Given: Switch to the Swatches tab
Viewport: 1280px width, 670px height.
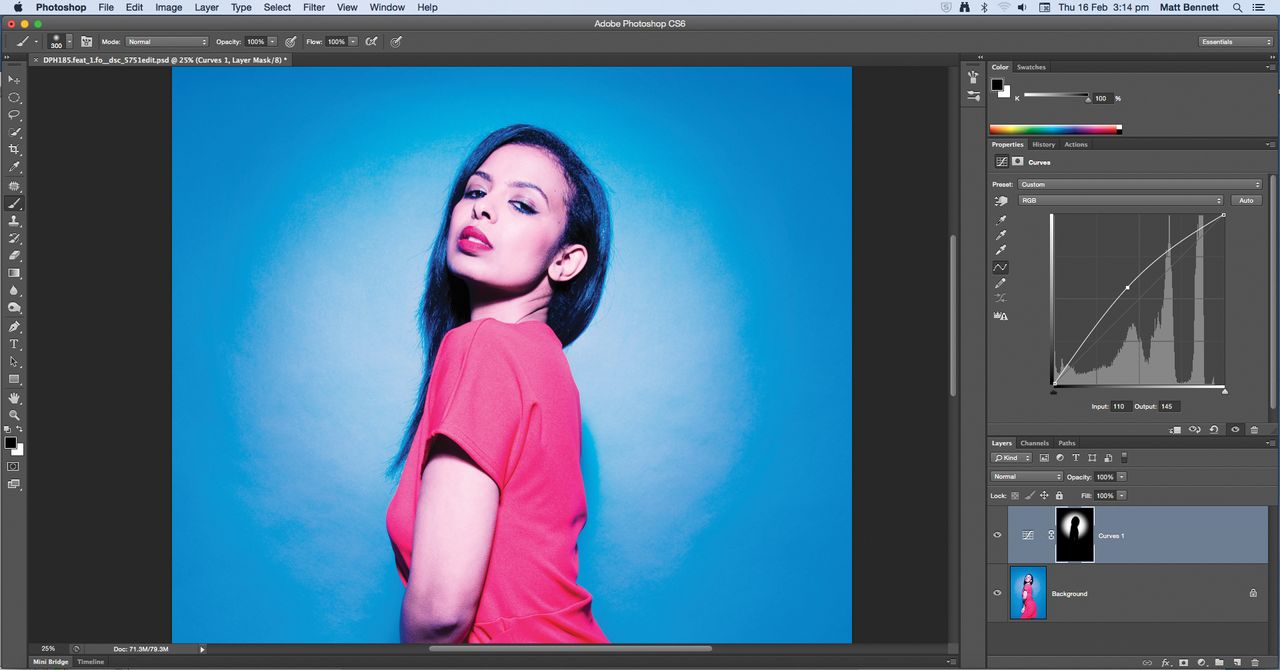Looking at the screenshot, I should point(1031,67).
